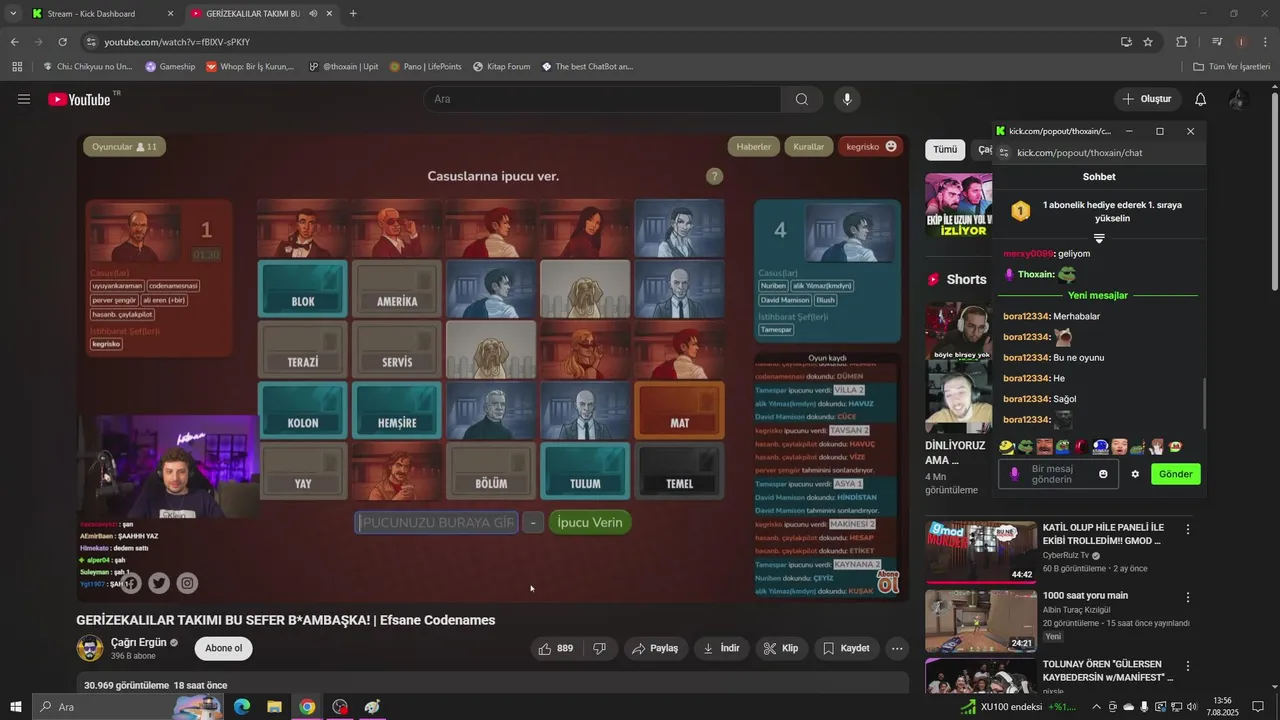Image resolution: width=1280 pixels, height=720 pixels.
Task: Open the taskbar clock showing 13:56
Action: pos(1222,706)
